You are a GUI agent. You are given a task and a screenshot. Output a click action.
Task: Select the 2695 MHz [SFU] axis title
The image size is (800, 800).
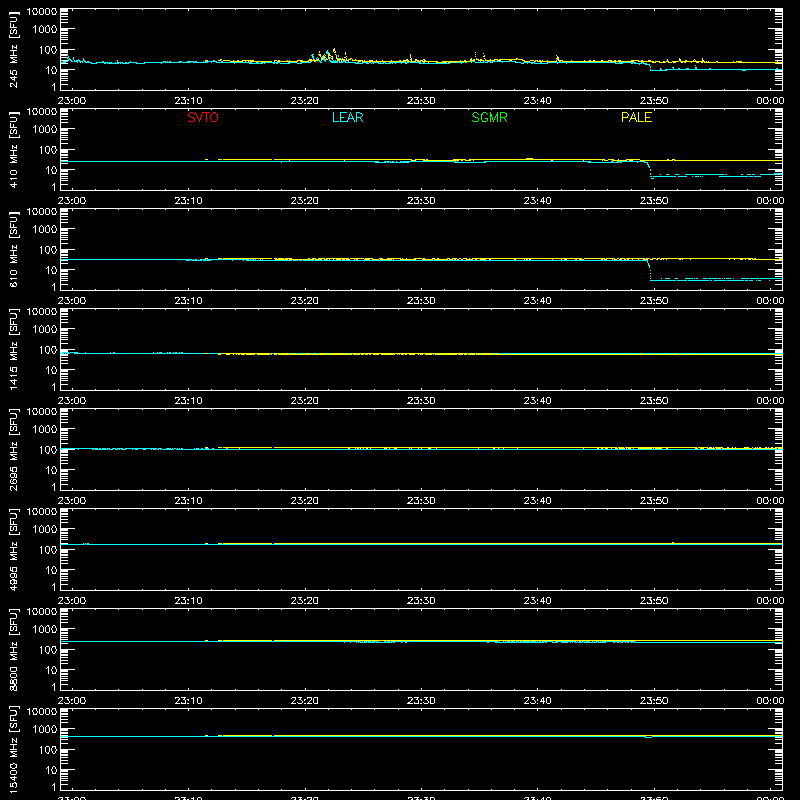13,449
